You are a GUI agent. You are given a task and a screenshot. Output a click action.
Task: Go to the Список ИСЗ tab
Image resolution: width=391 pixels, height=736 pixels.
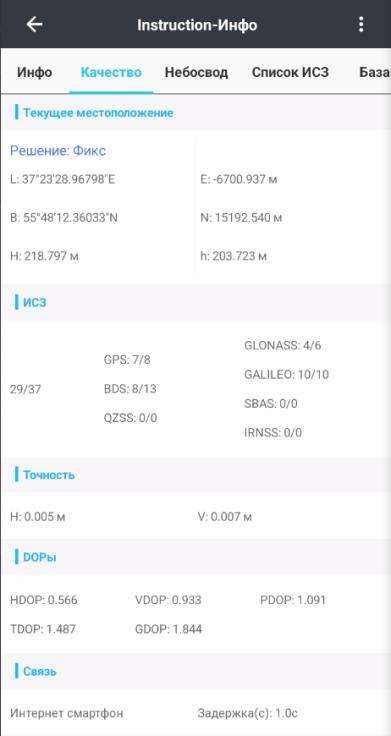pyautogui.click(x=290, y=72)
